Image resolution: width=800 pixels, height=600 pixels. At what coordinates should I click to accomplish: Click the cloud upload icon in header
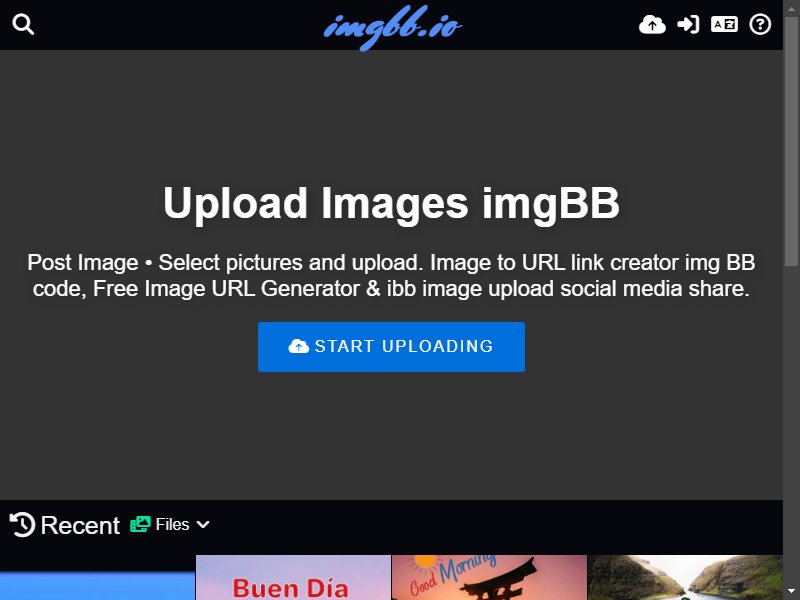652,24
